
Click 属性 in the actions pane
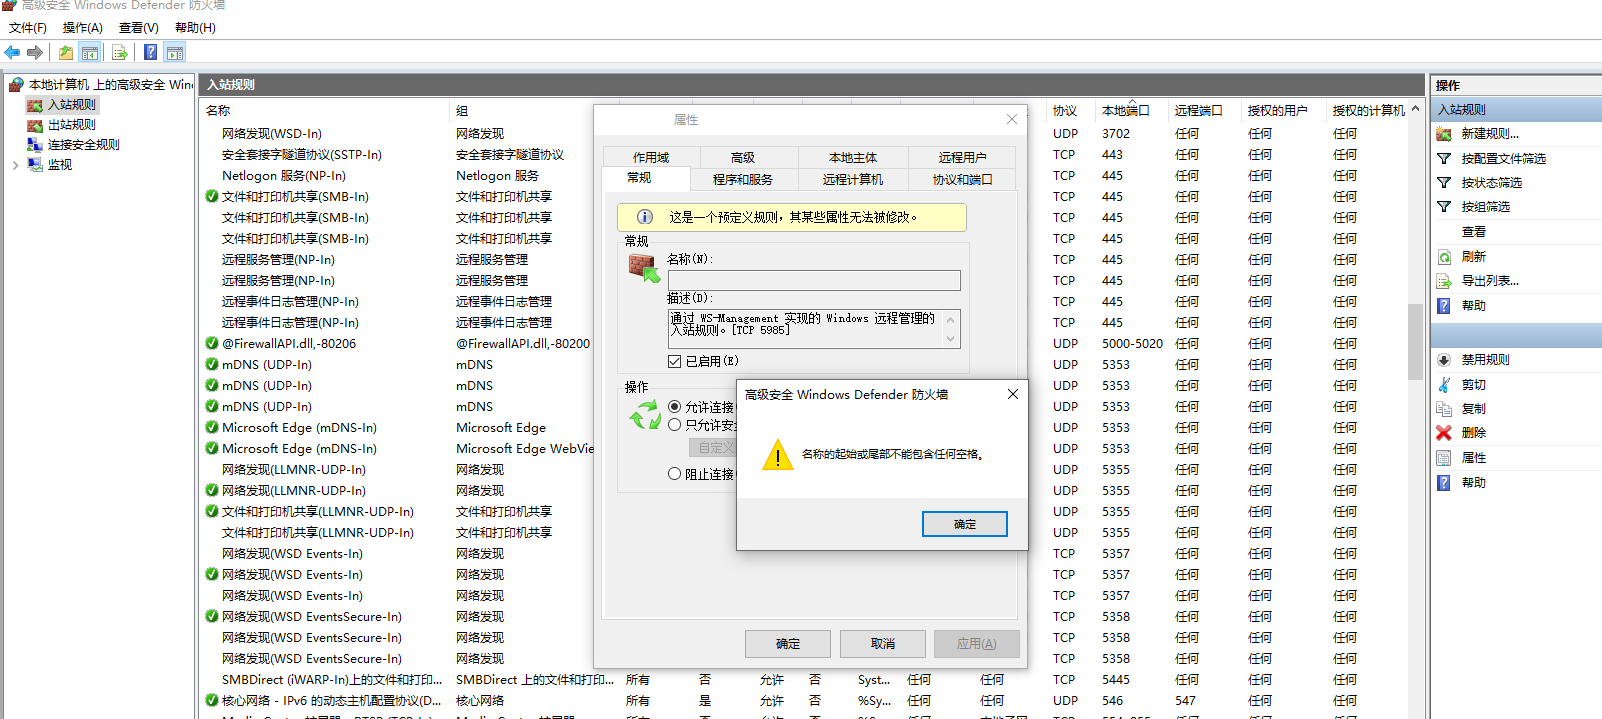click(x=1473, y=458)
